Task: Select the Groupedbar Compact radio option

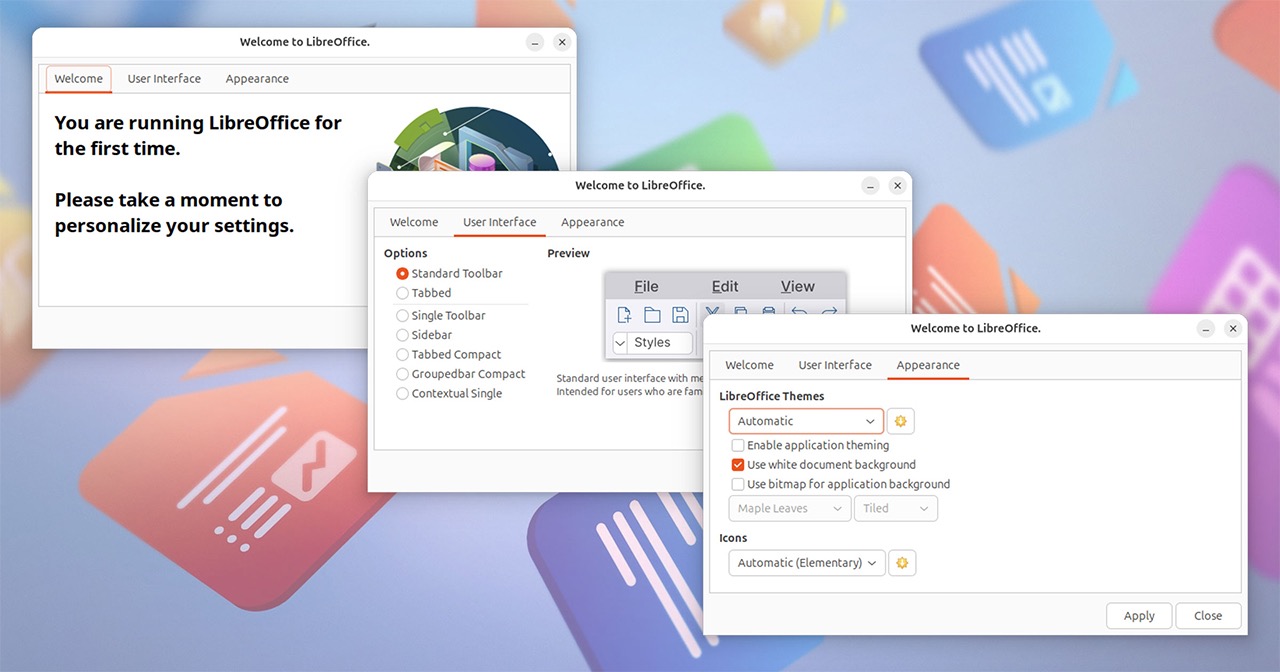Action: [x=461, y=374]
